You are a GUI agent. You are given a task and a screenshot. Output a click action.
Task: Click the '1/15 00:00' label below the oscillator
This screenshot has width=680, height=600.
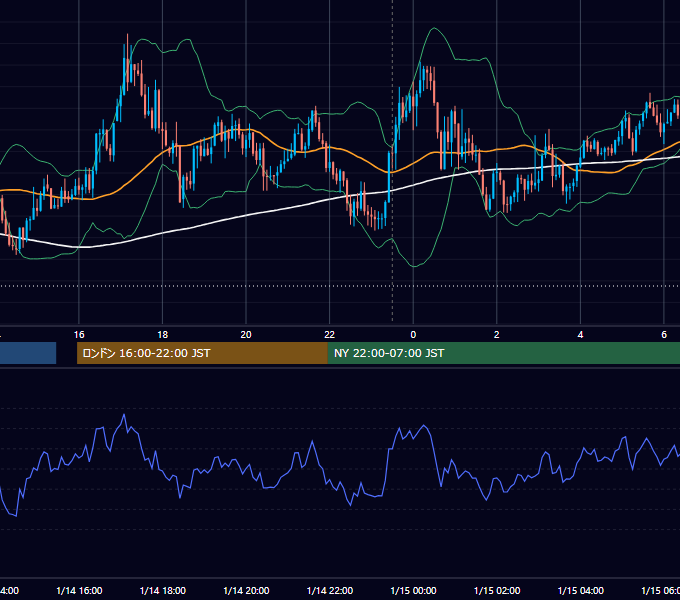(413, 591)
